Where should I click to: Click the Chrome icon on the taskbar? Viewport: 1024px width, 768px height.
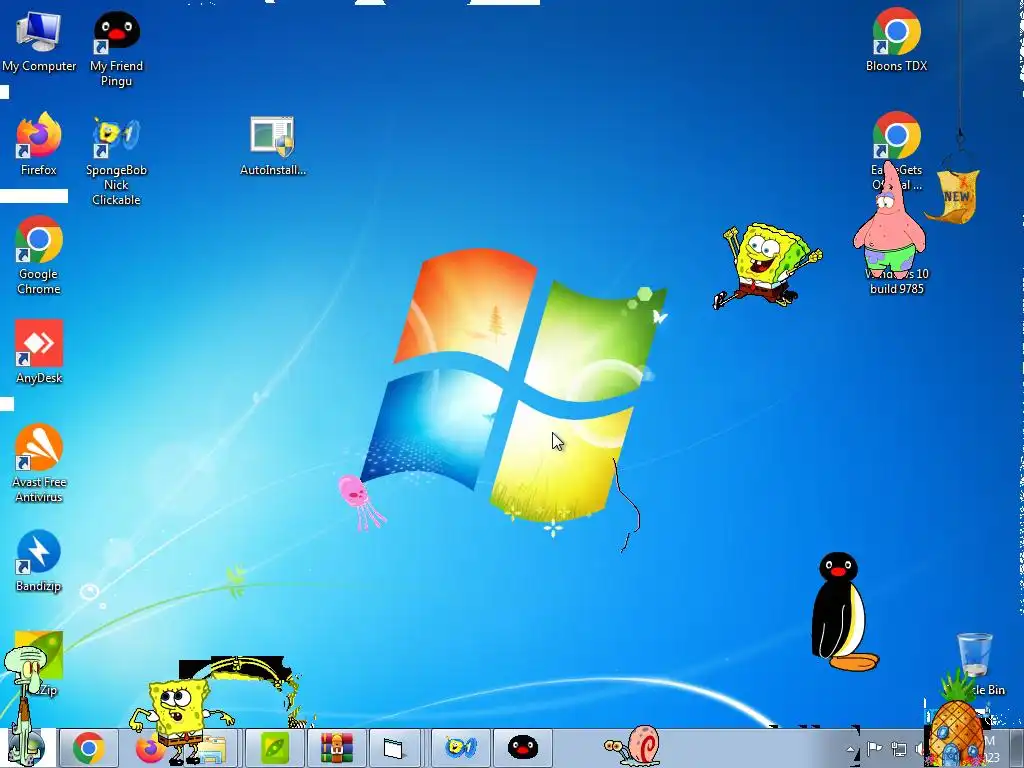click(x=89, y=748)
